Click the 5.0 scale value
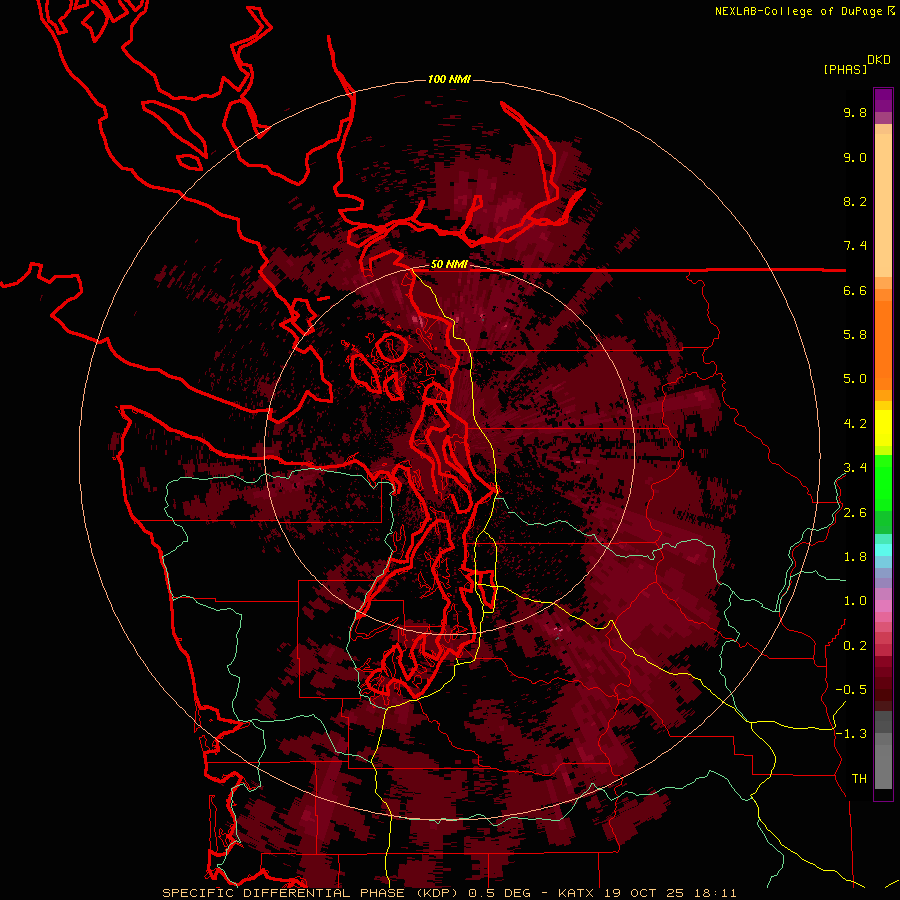 855,379
